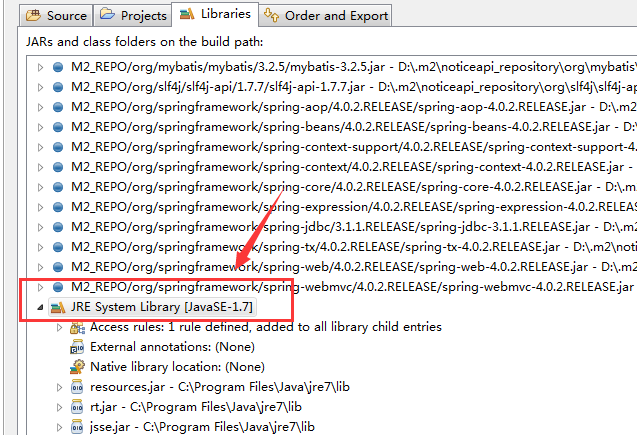Screen dimensions: 637x435
Task: Expand the resources.jar node
Action: tap(59, 387)
